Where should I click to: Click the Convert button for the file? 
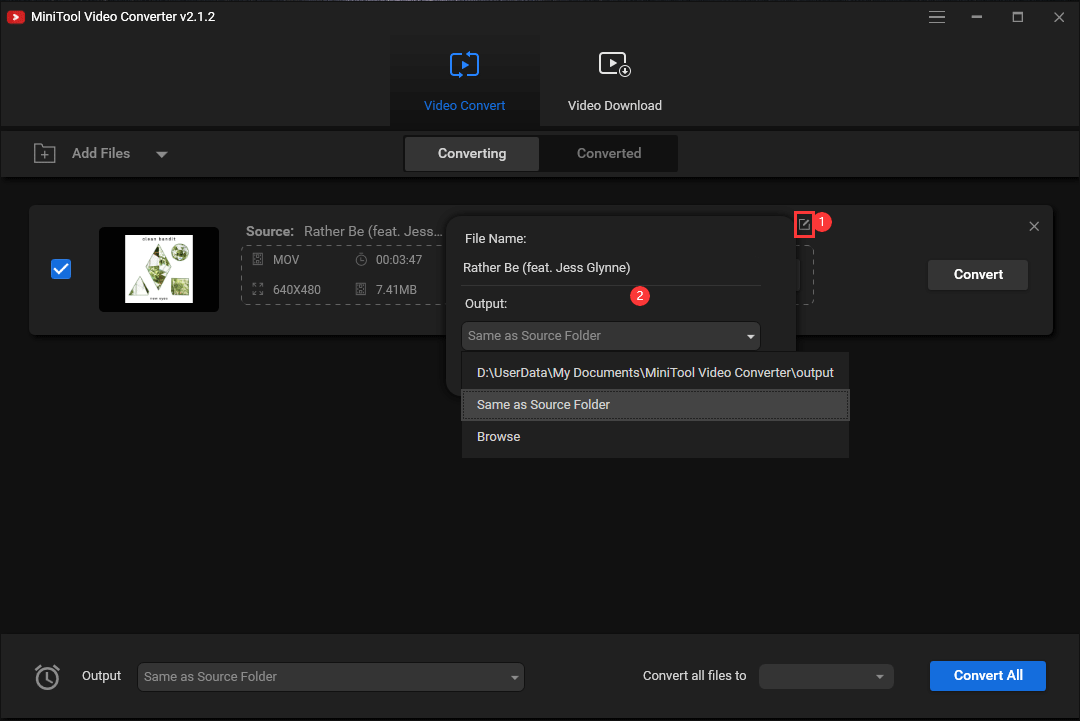point(977,275)
